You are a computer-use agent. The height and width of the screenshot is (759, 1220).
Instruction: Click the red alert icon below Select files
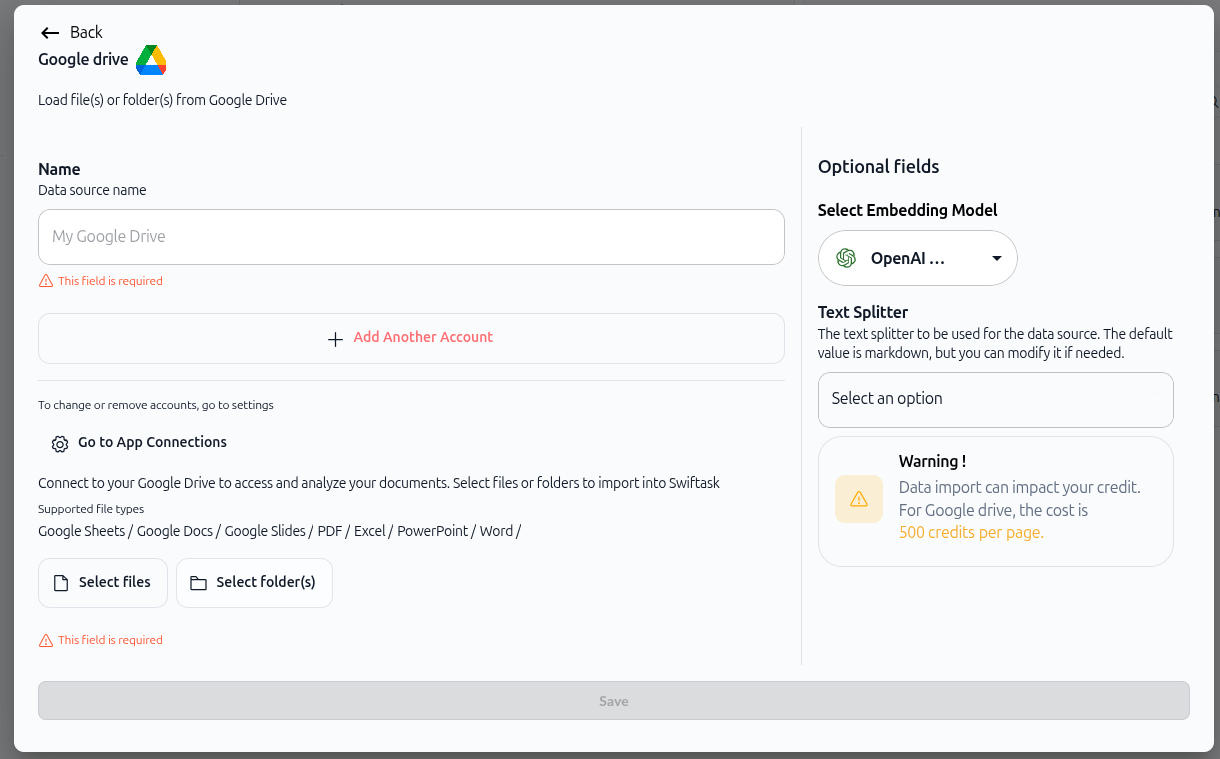[x=45, y=640]
